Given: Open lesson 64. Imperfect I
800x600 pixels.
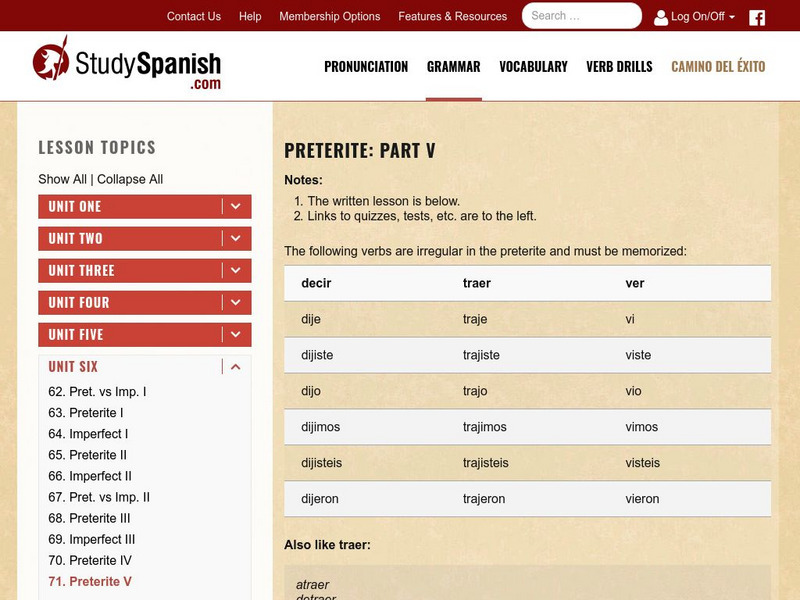Looking at the screenshot, I should pyautogui.click(x=88, y=434).
